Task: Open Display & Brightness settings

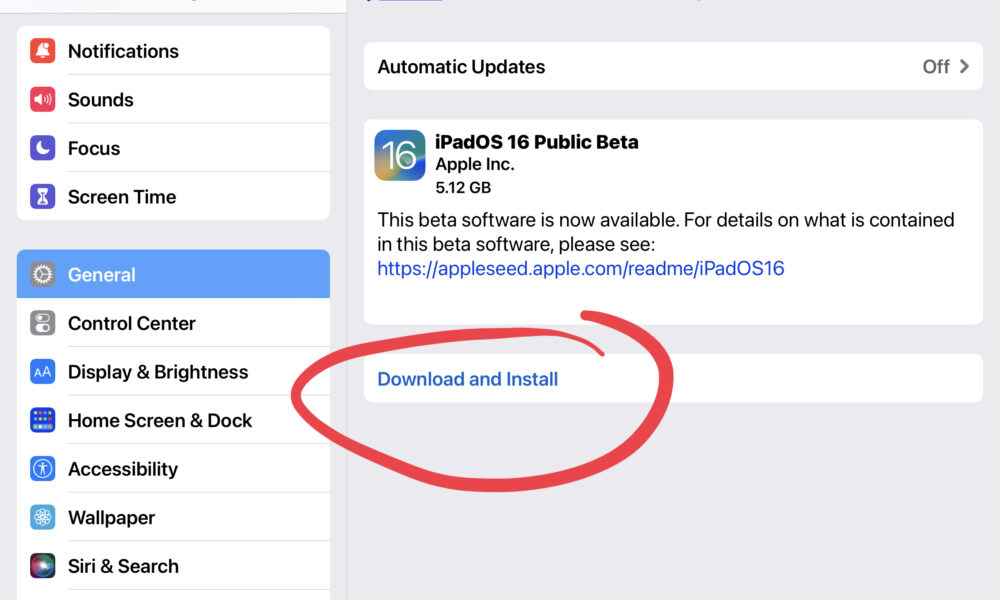Action: tap(173, 372)
